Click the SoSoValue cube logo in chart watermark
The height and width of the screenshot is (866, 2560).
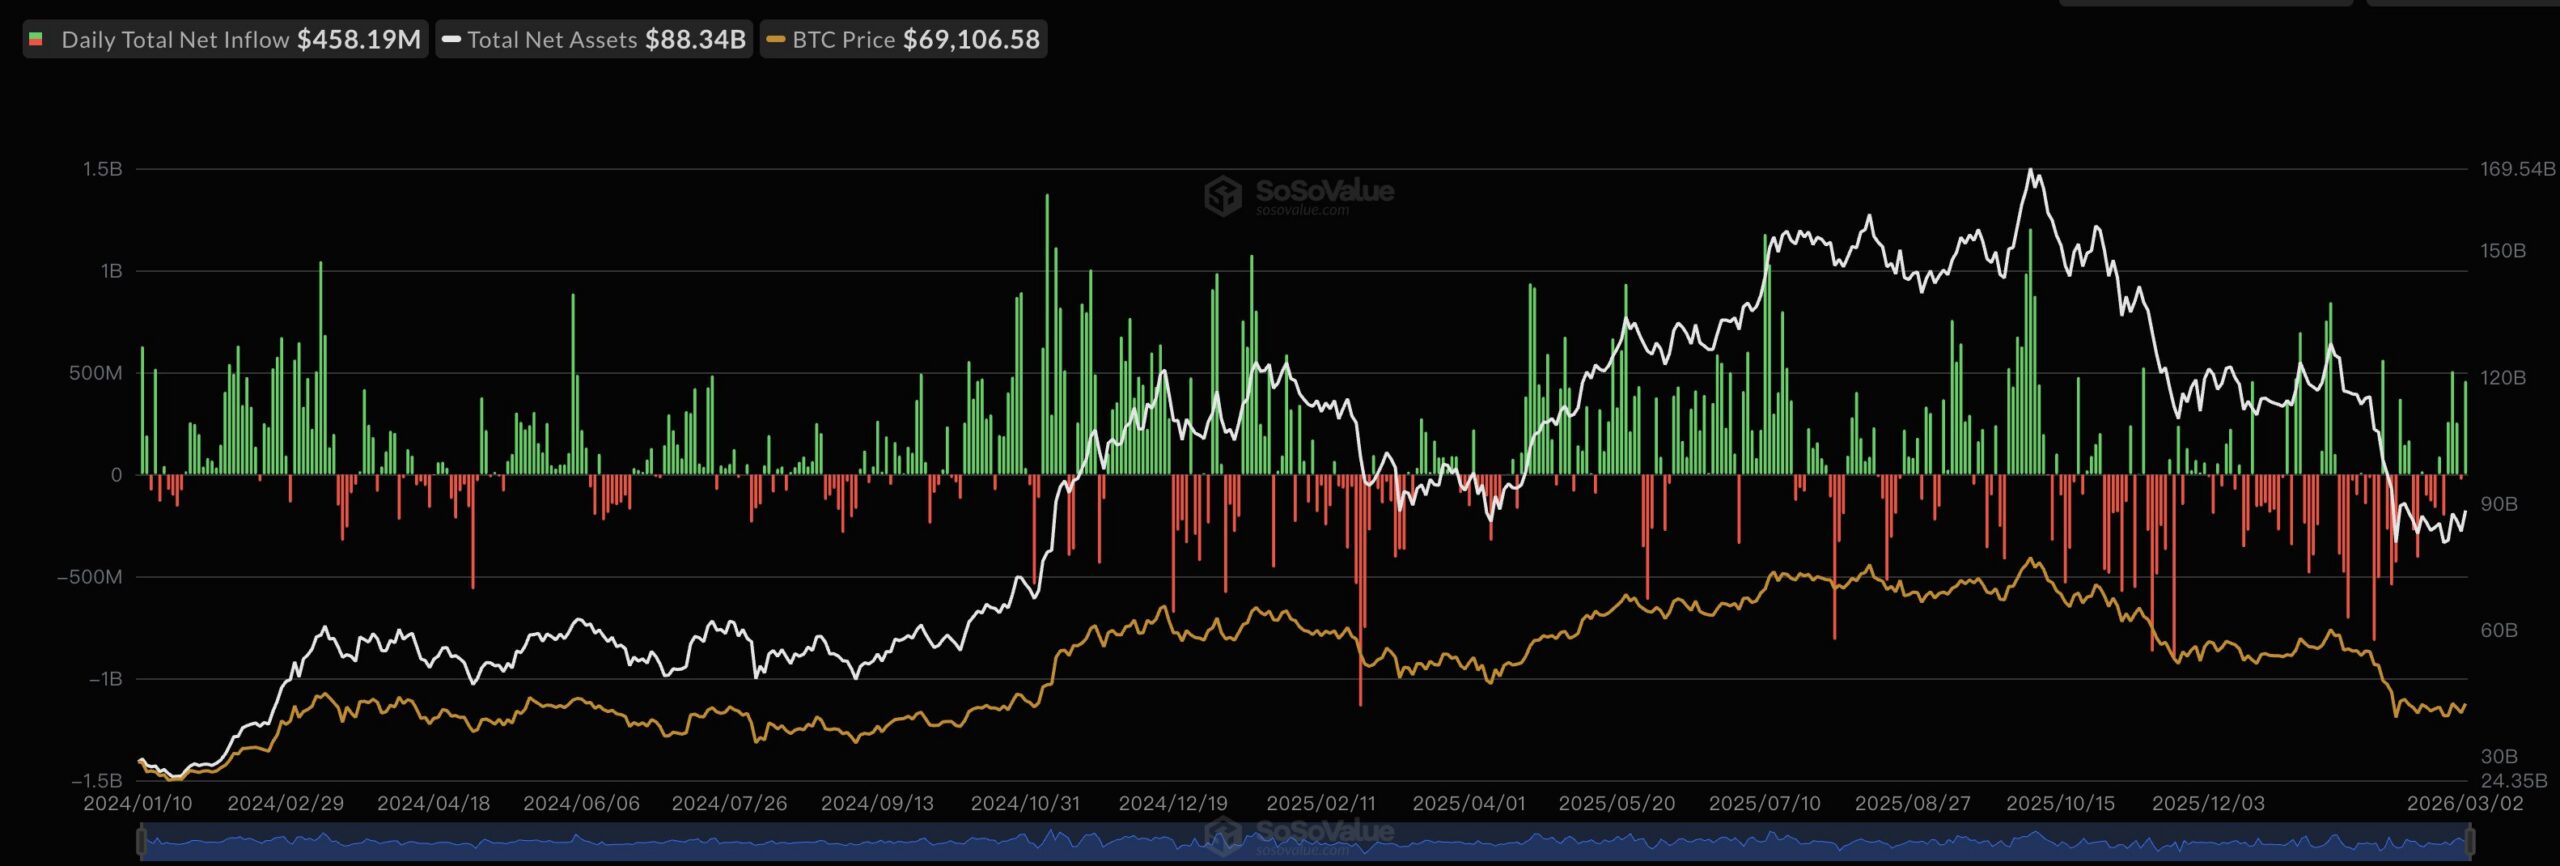1222,196
